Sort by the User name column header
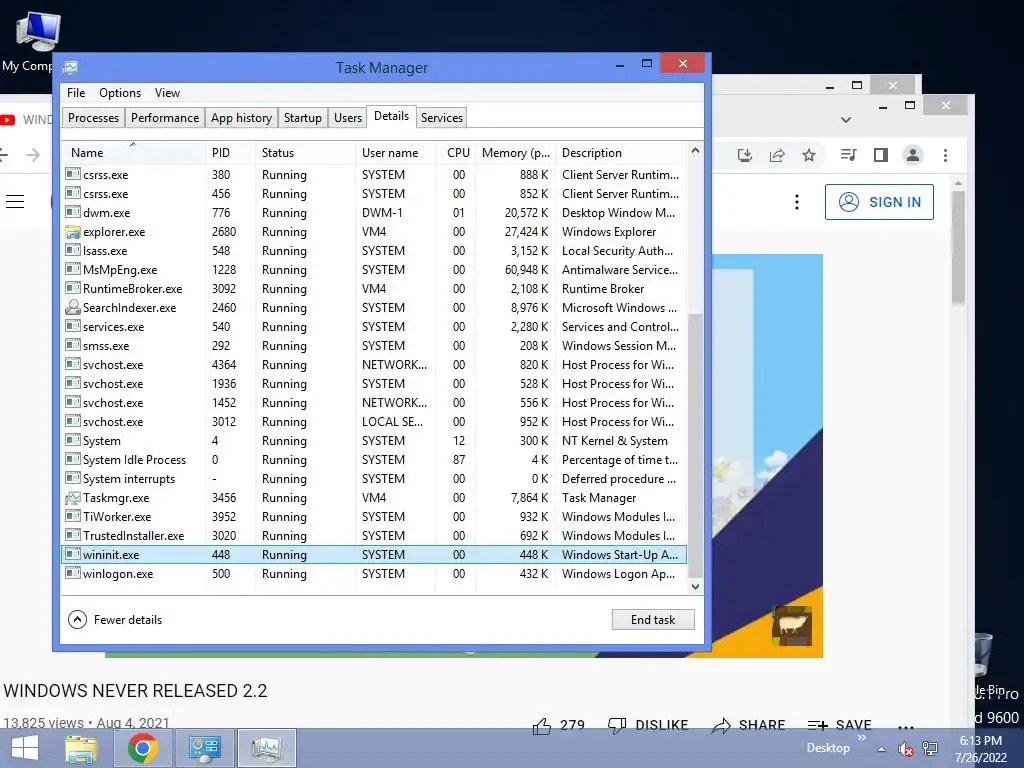This screenshot has height=768, width=1024. point(395,153)
